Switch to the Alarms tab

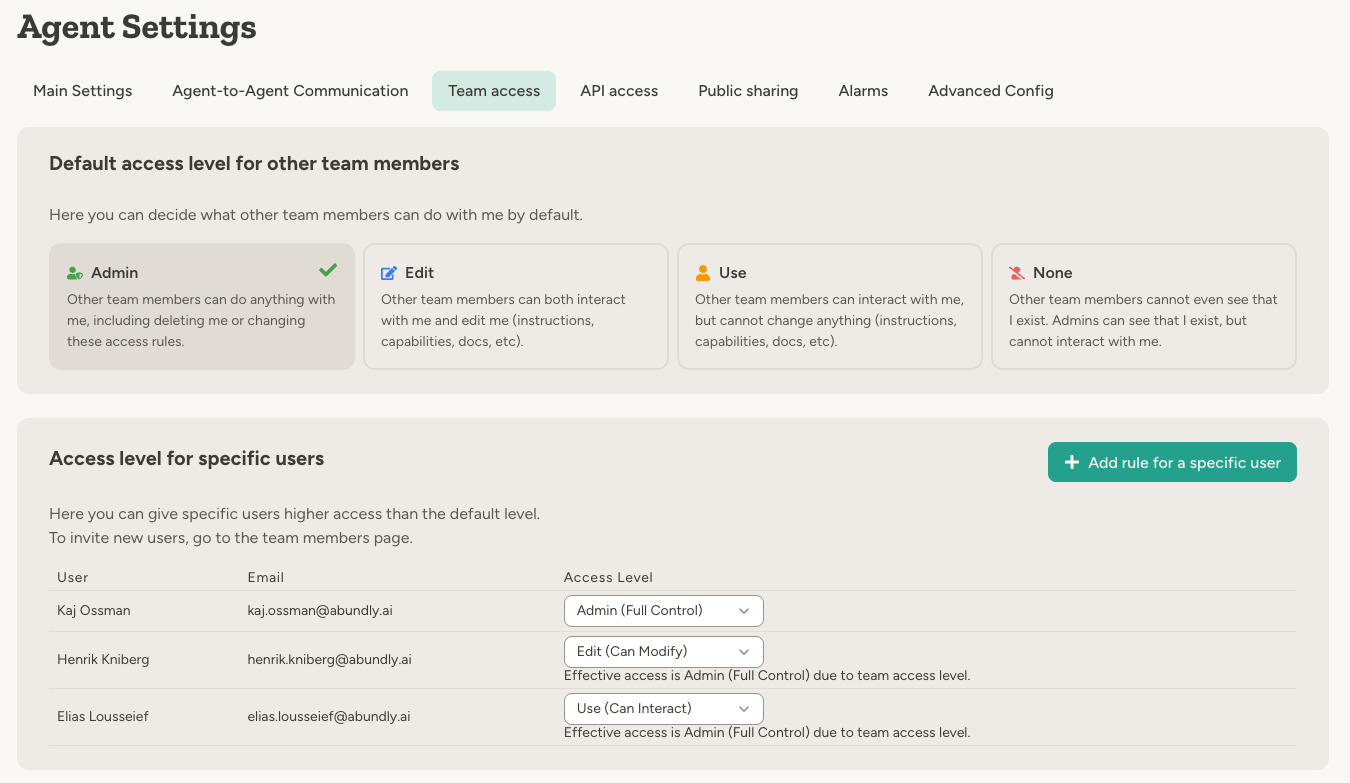pos(862,90)
